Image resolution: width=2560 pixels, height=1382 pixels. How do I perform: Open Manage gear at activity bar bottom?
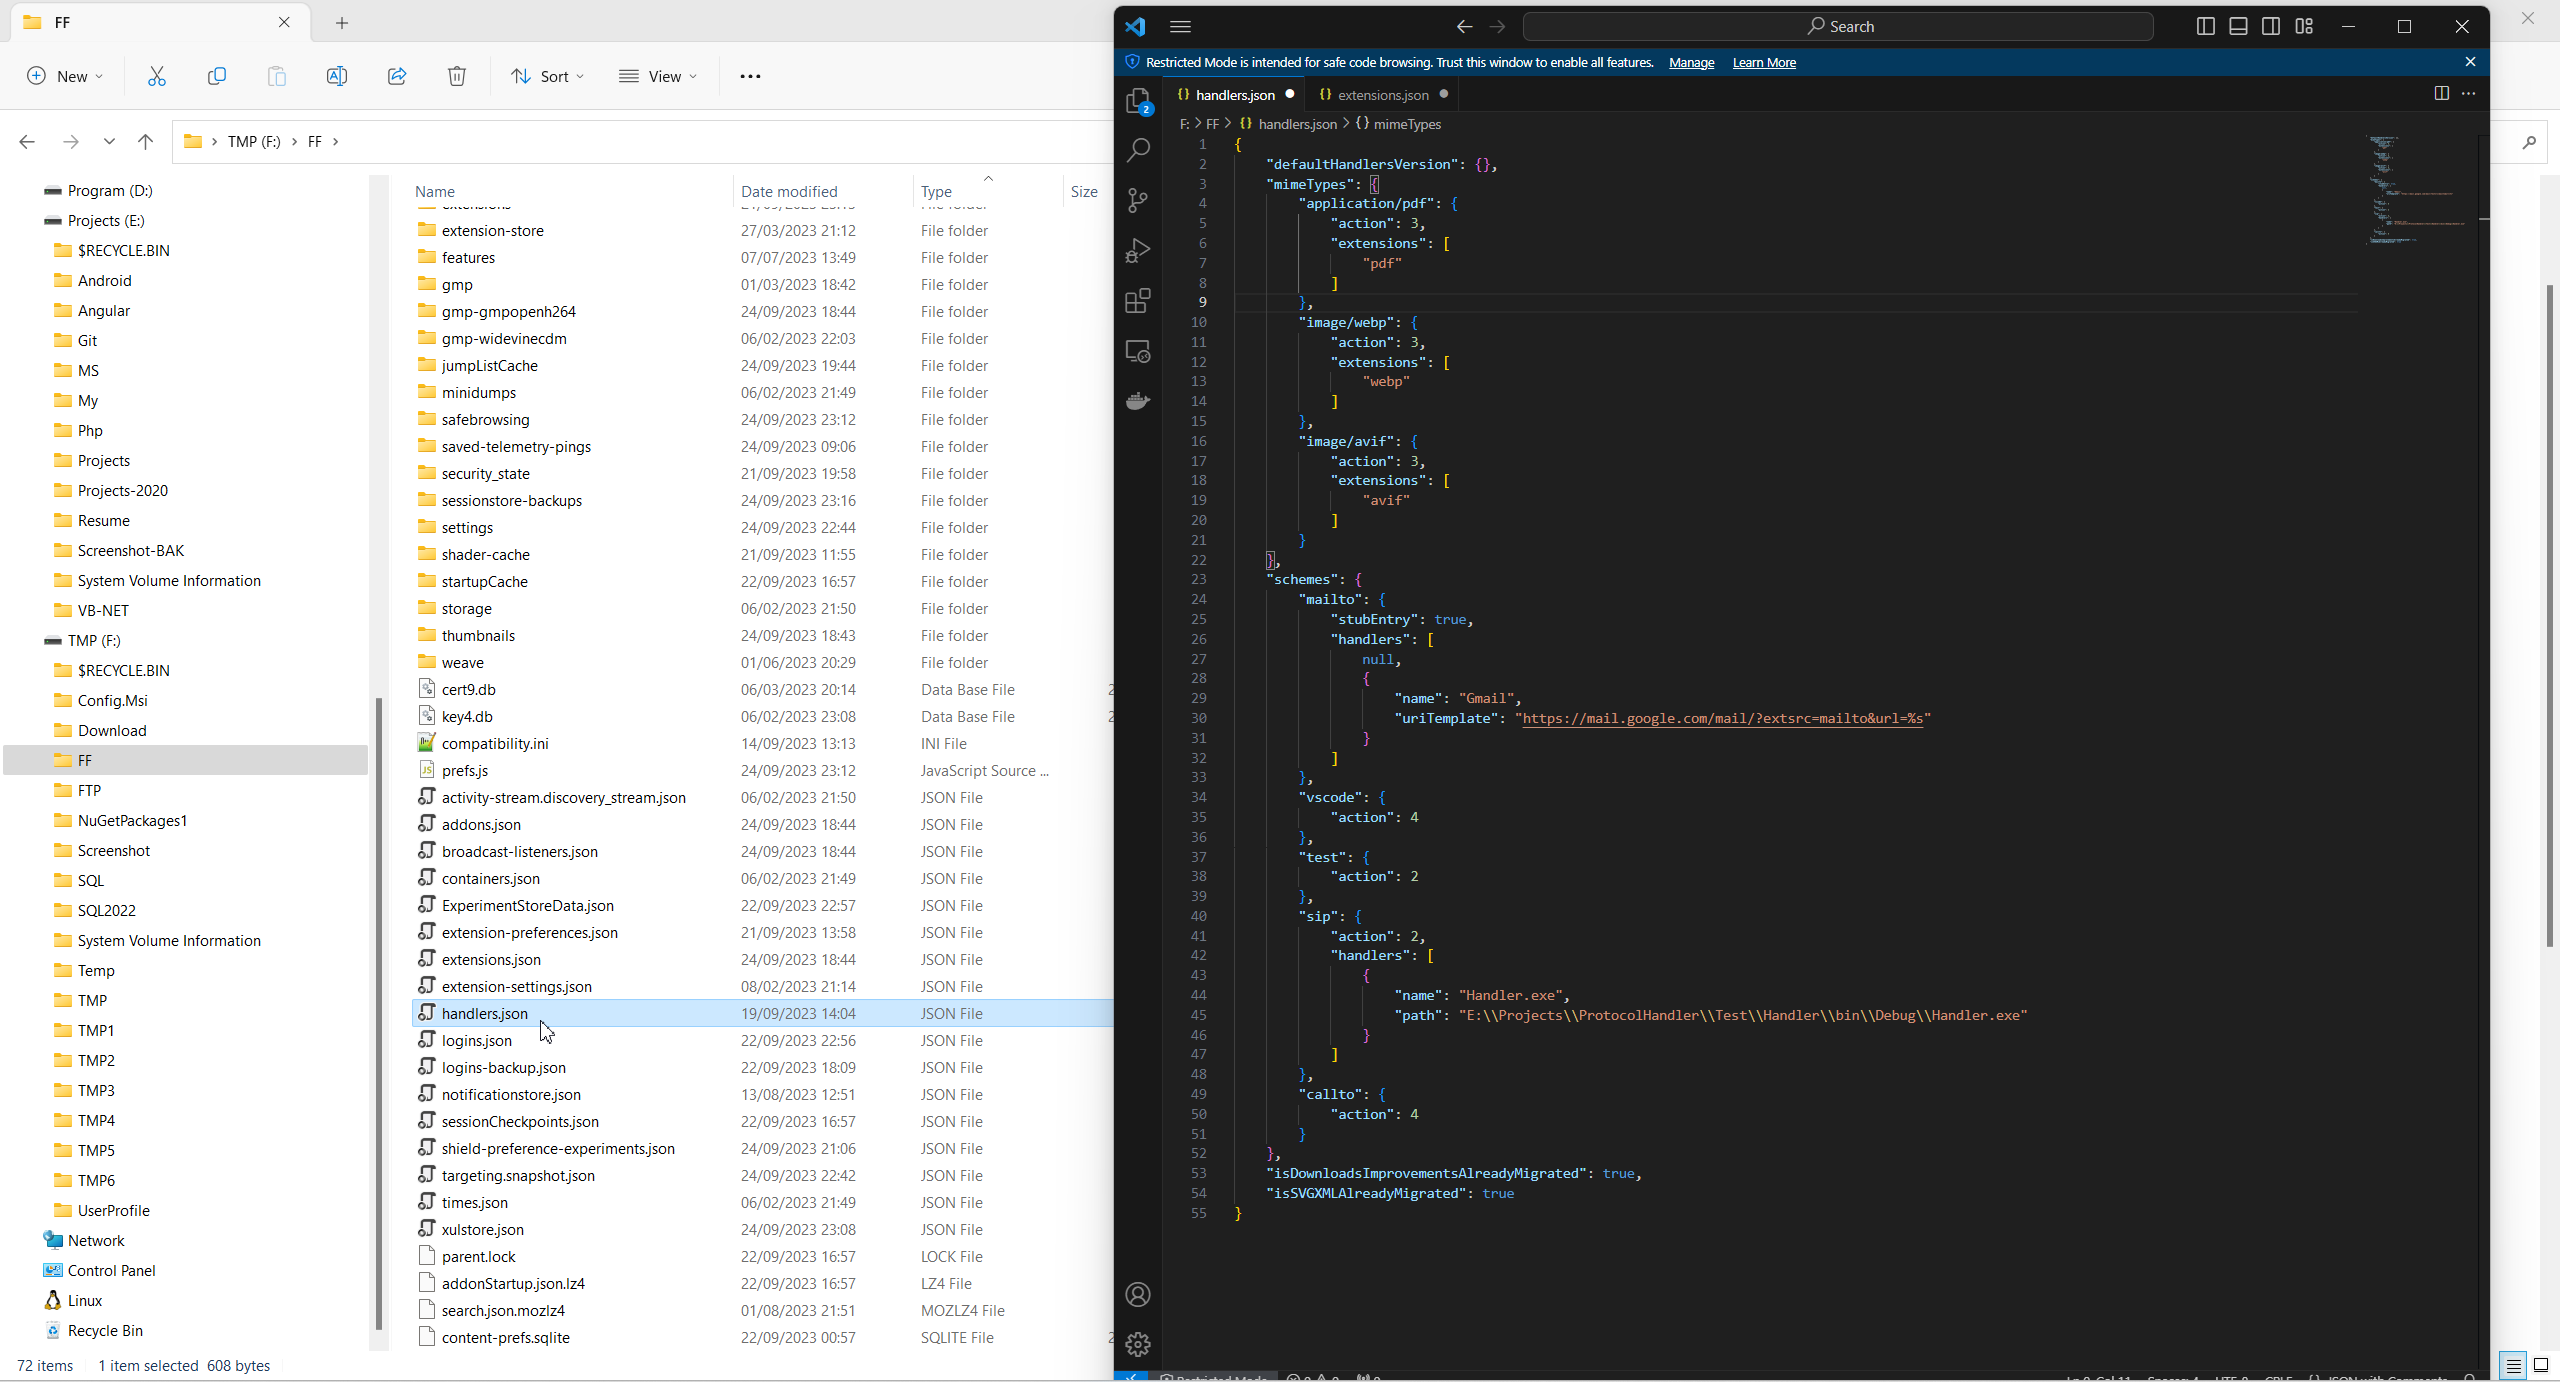point(1138,1344)
